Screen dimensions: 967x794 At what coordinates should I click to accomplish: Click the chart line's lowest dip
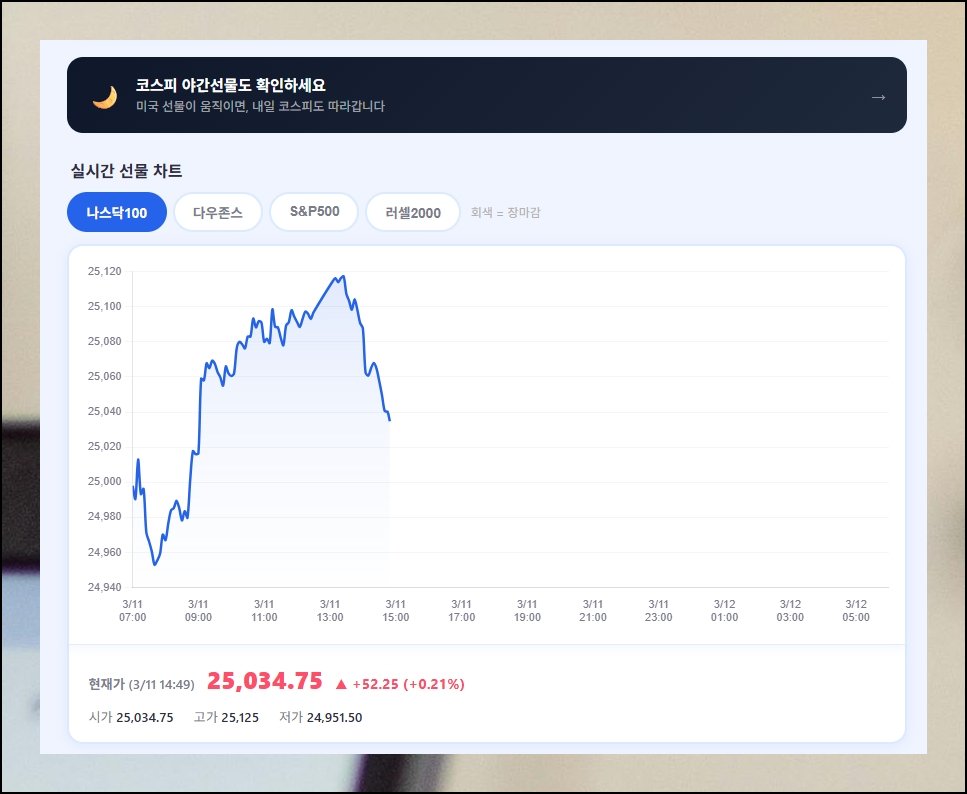[155, 564]
